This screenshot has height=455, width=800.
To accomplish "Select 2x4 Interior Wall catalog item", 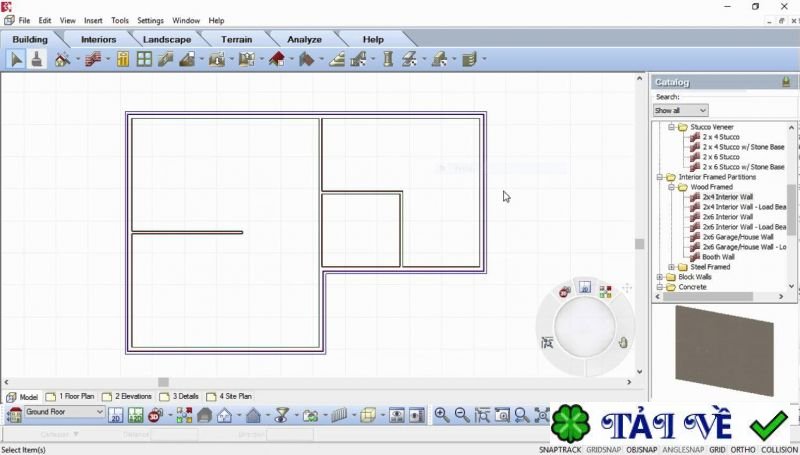I will [x=728, y=197].
